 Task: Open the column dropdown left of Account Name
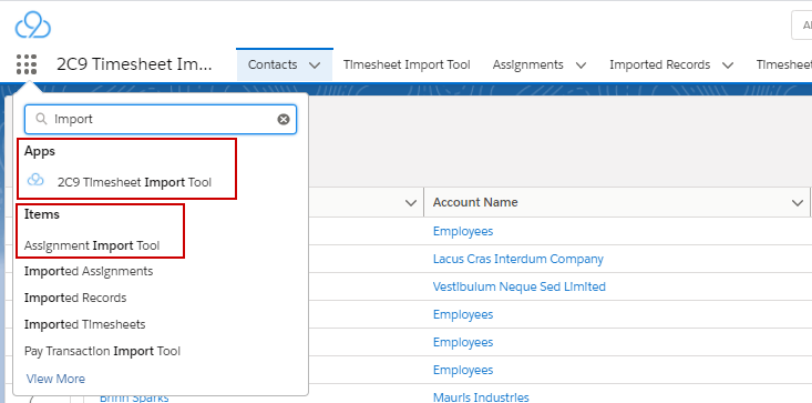[x=411, y=203]
